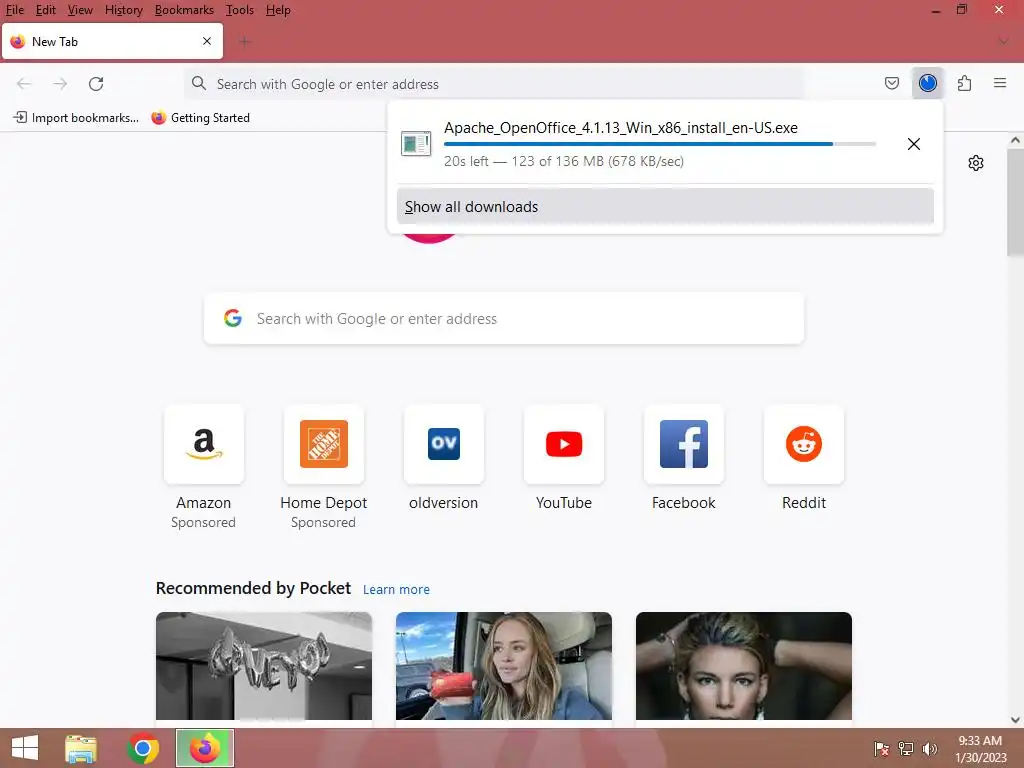Show all downloads
This screenshot has height=768, width=1024.
(665, 206)
